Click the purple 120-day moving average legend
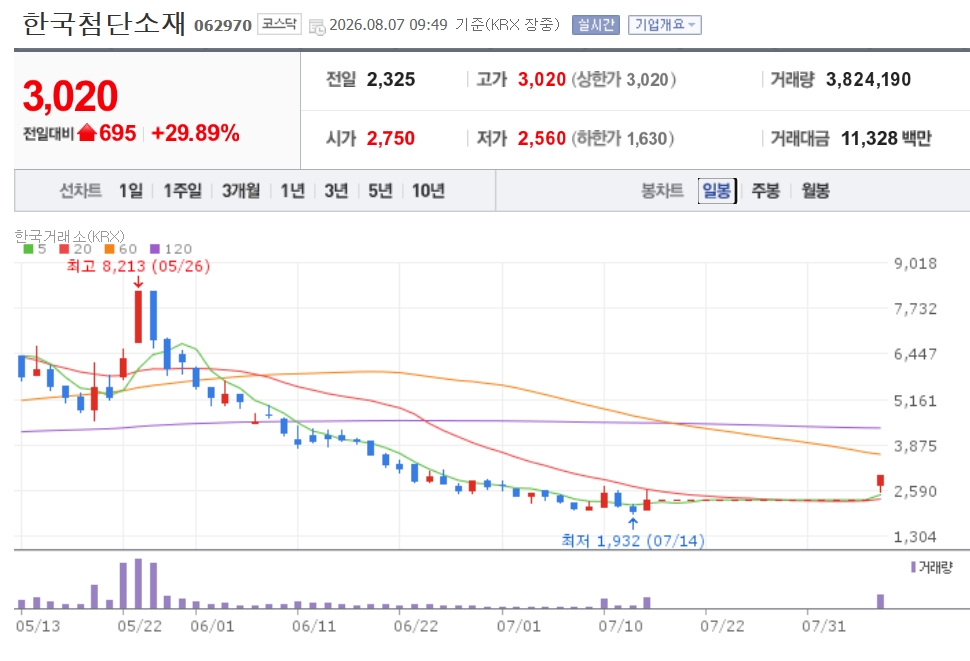Image resolution: width=970 pixels, height=661 pixels. 171,249
